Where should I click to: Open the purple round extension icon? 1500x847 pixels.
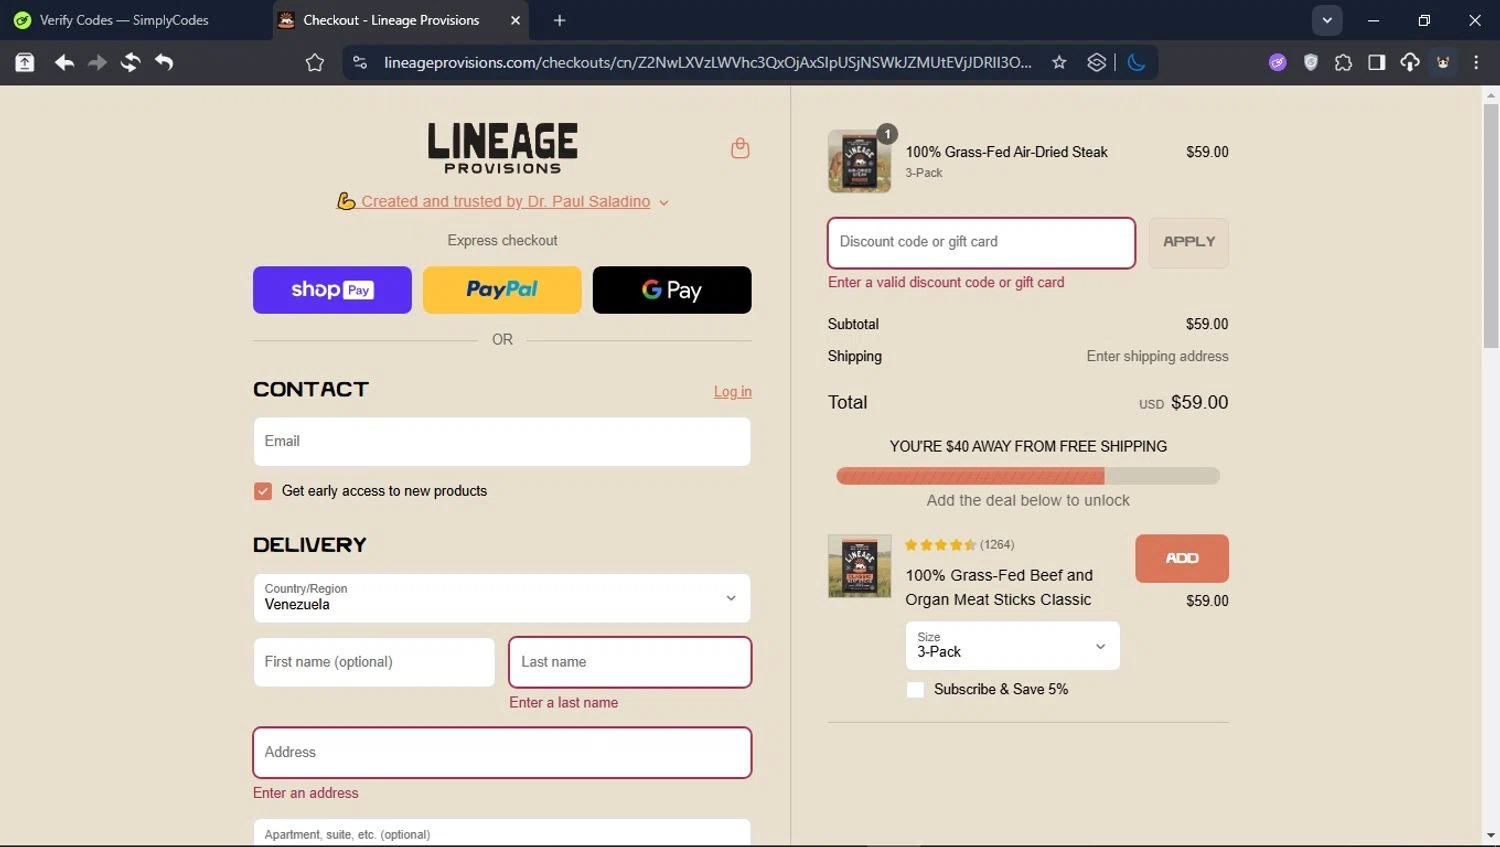pos(1277,62)
